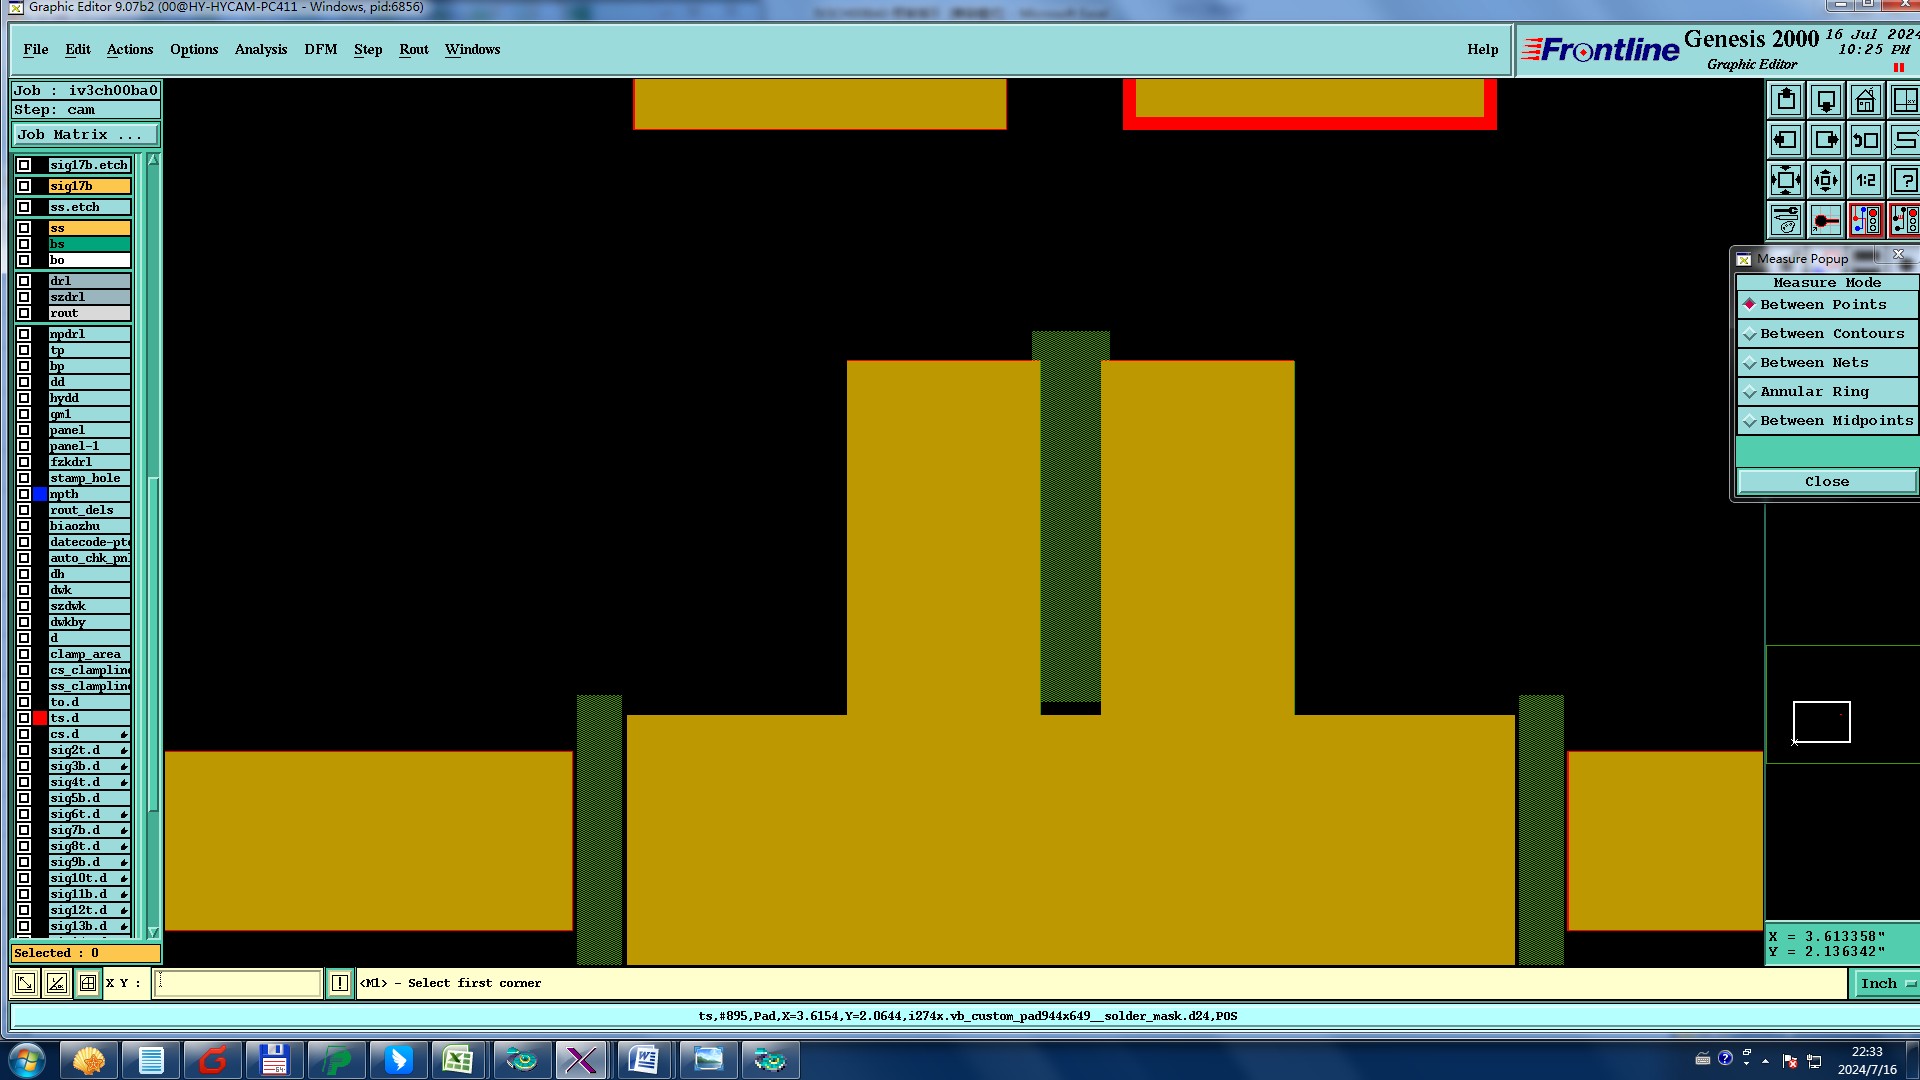Click Close button in Measure Popup
Image resolution: width=1920 pixels, height=1080 pixels.
(x=1826, y=482)
